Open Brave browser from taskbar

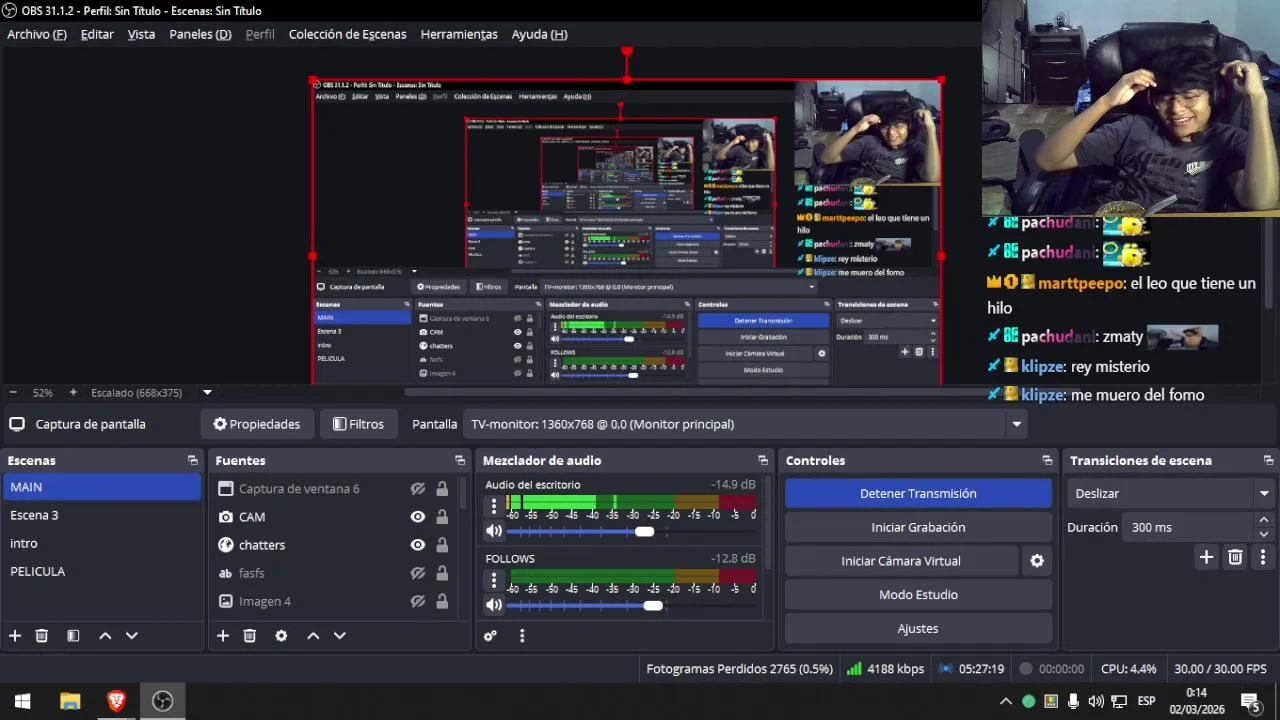pos(116,701)
